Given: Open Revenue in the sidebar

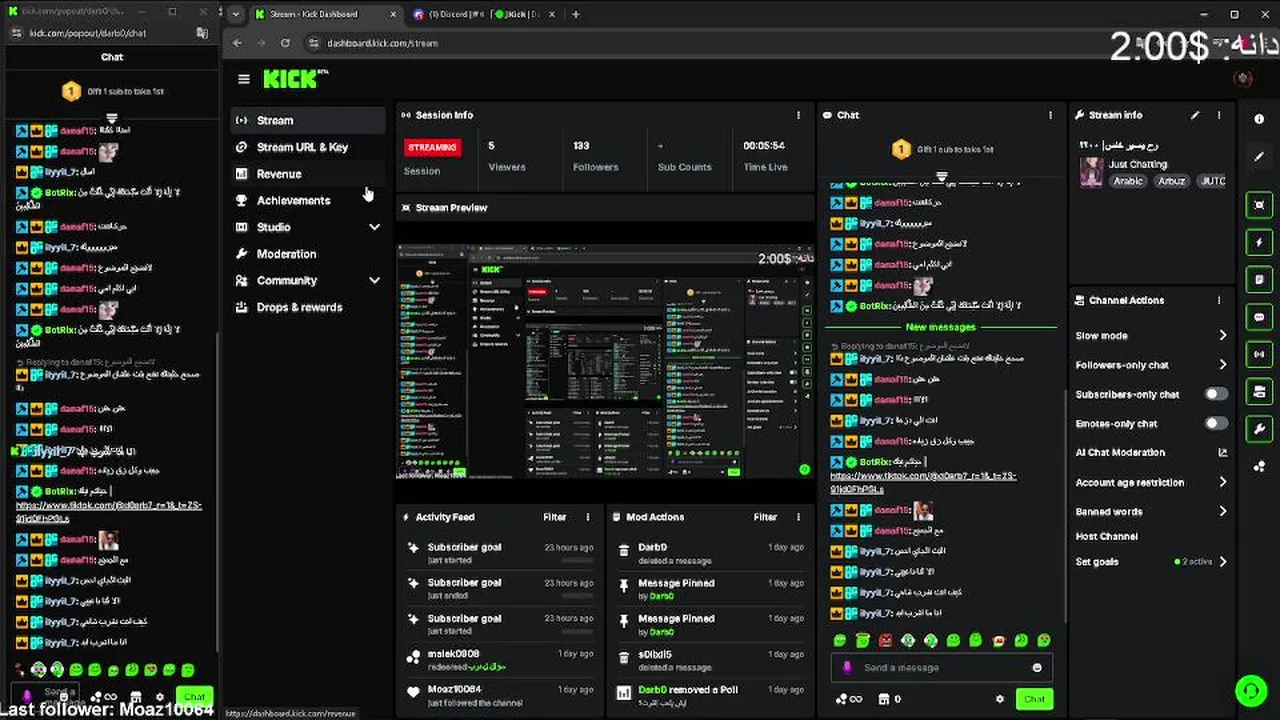Looking at the screenshot, I should coord(308,174).
